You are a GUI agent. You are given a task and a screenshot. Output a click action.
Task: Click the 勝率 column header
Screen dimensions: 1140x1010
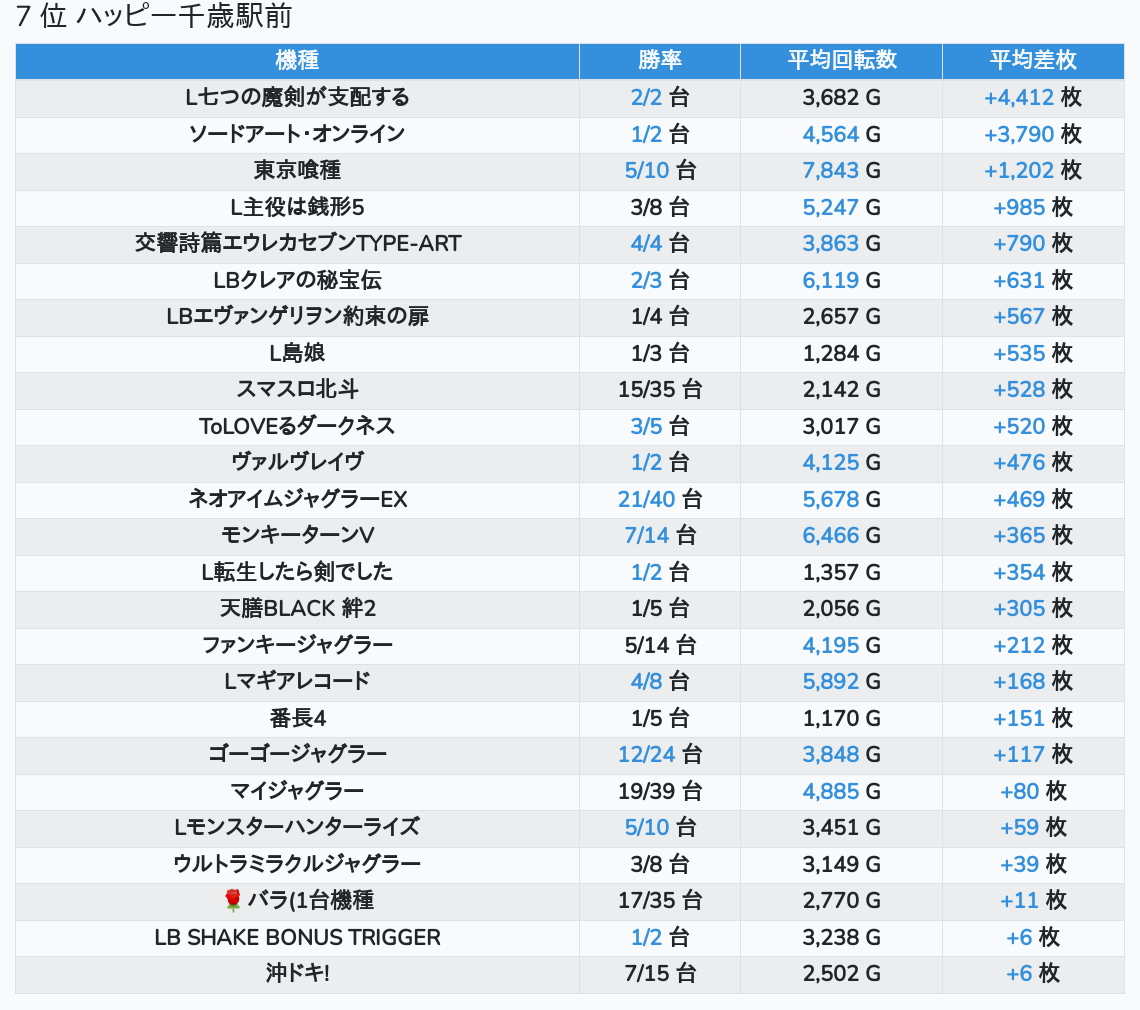659,60
